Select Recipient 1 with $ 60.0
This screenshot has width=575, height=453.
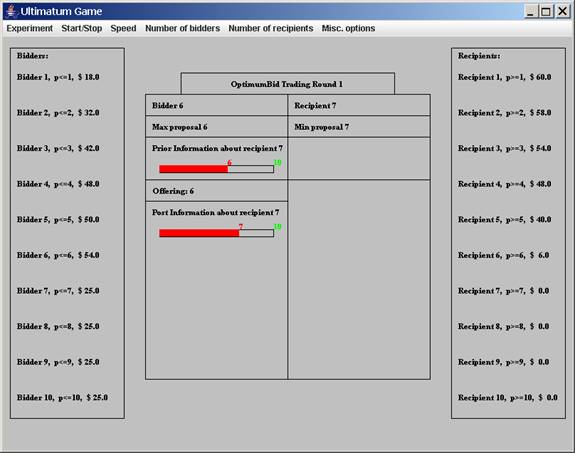[504, 77]
